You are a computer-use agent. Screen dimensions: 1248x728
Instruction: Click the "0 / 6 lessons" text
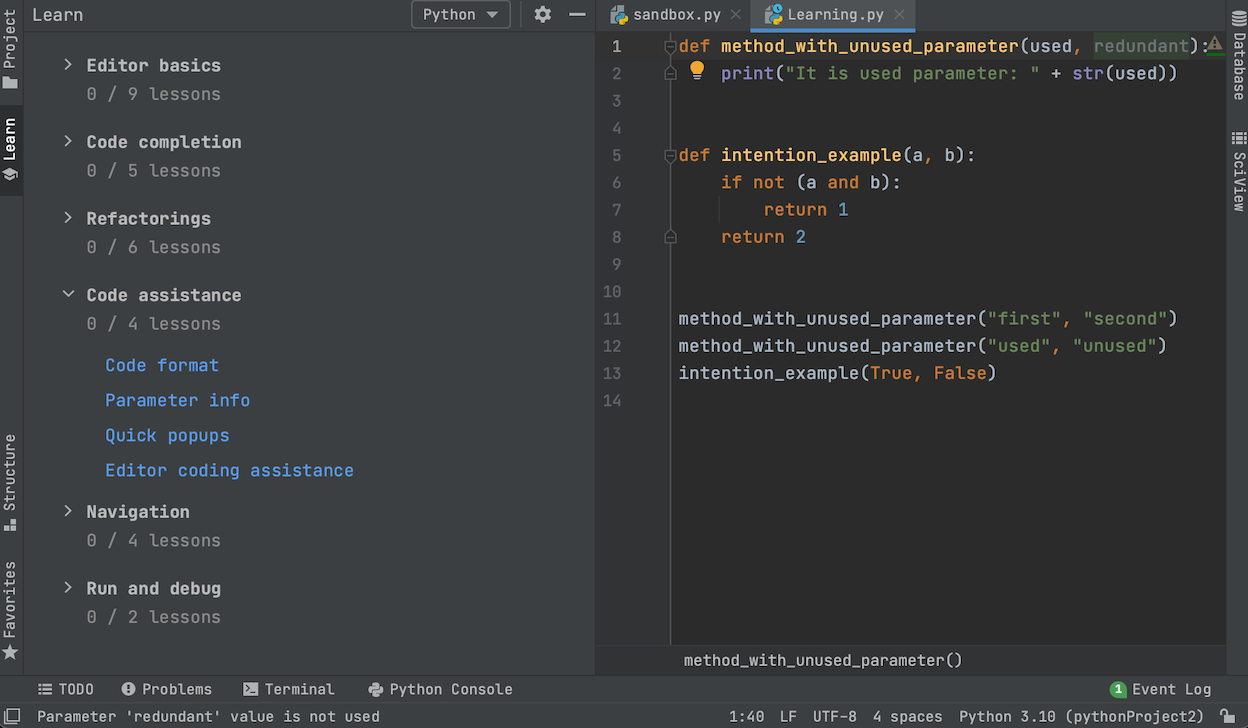click(154, 247)
